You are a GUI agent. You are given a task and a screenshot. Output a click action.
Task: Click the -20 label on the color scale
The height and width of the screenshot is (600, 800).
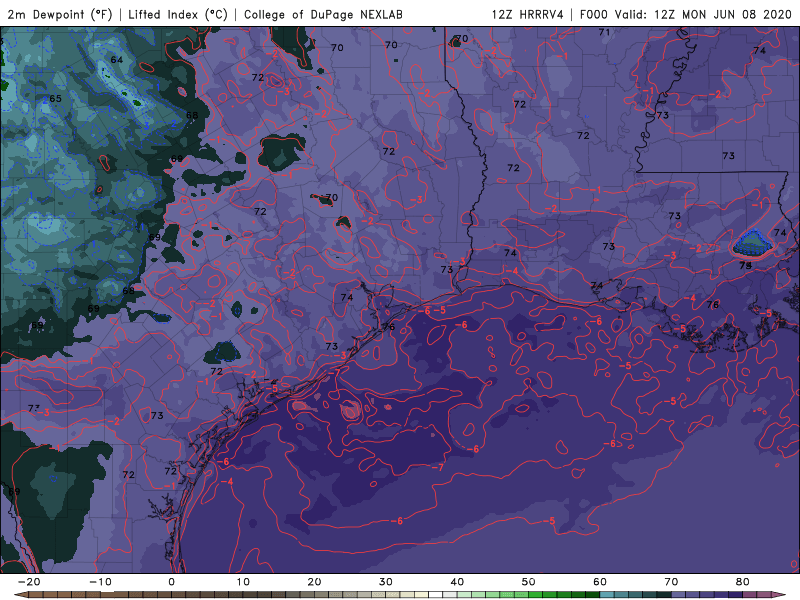[29, 582]
